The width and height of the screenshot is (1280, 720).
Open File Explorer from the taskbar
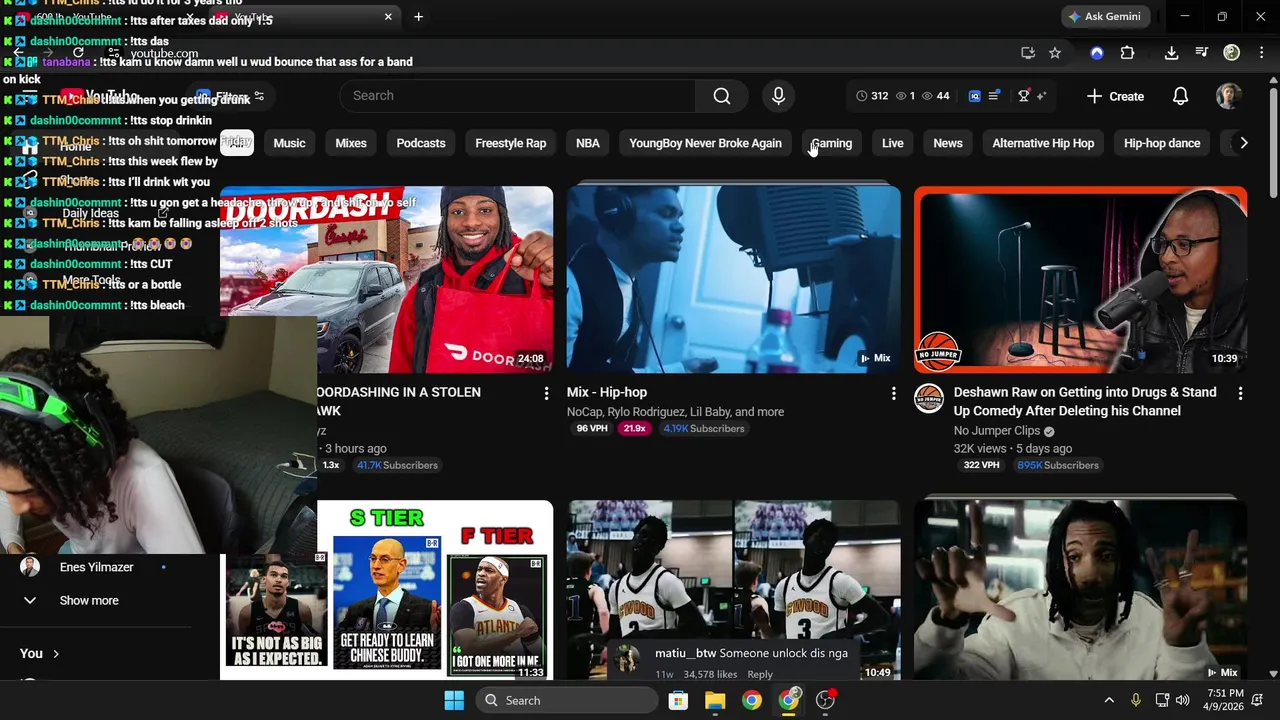click(715, 700)
